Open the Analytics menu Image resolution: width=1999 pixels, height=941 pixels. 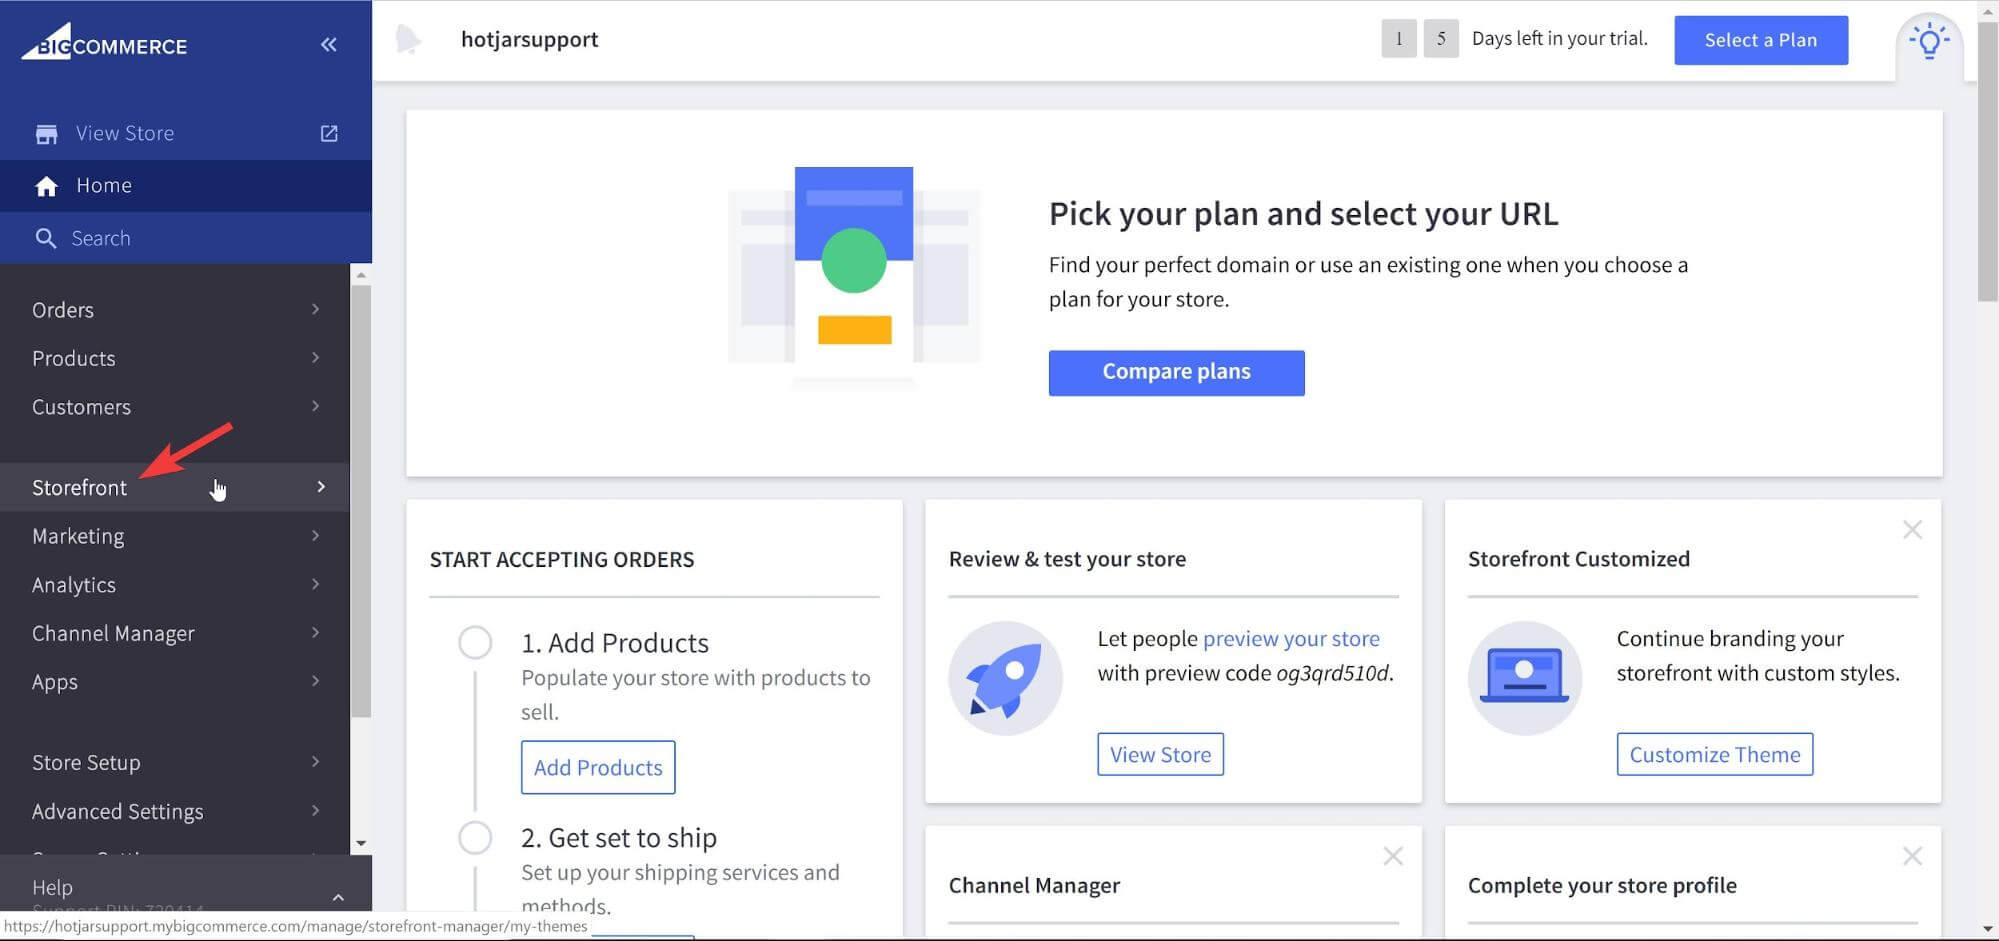[175, 584]
